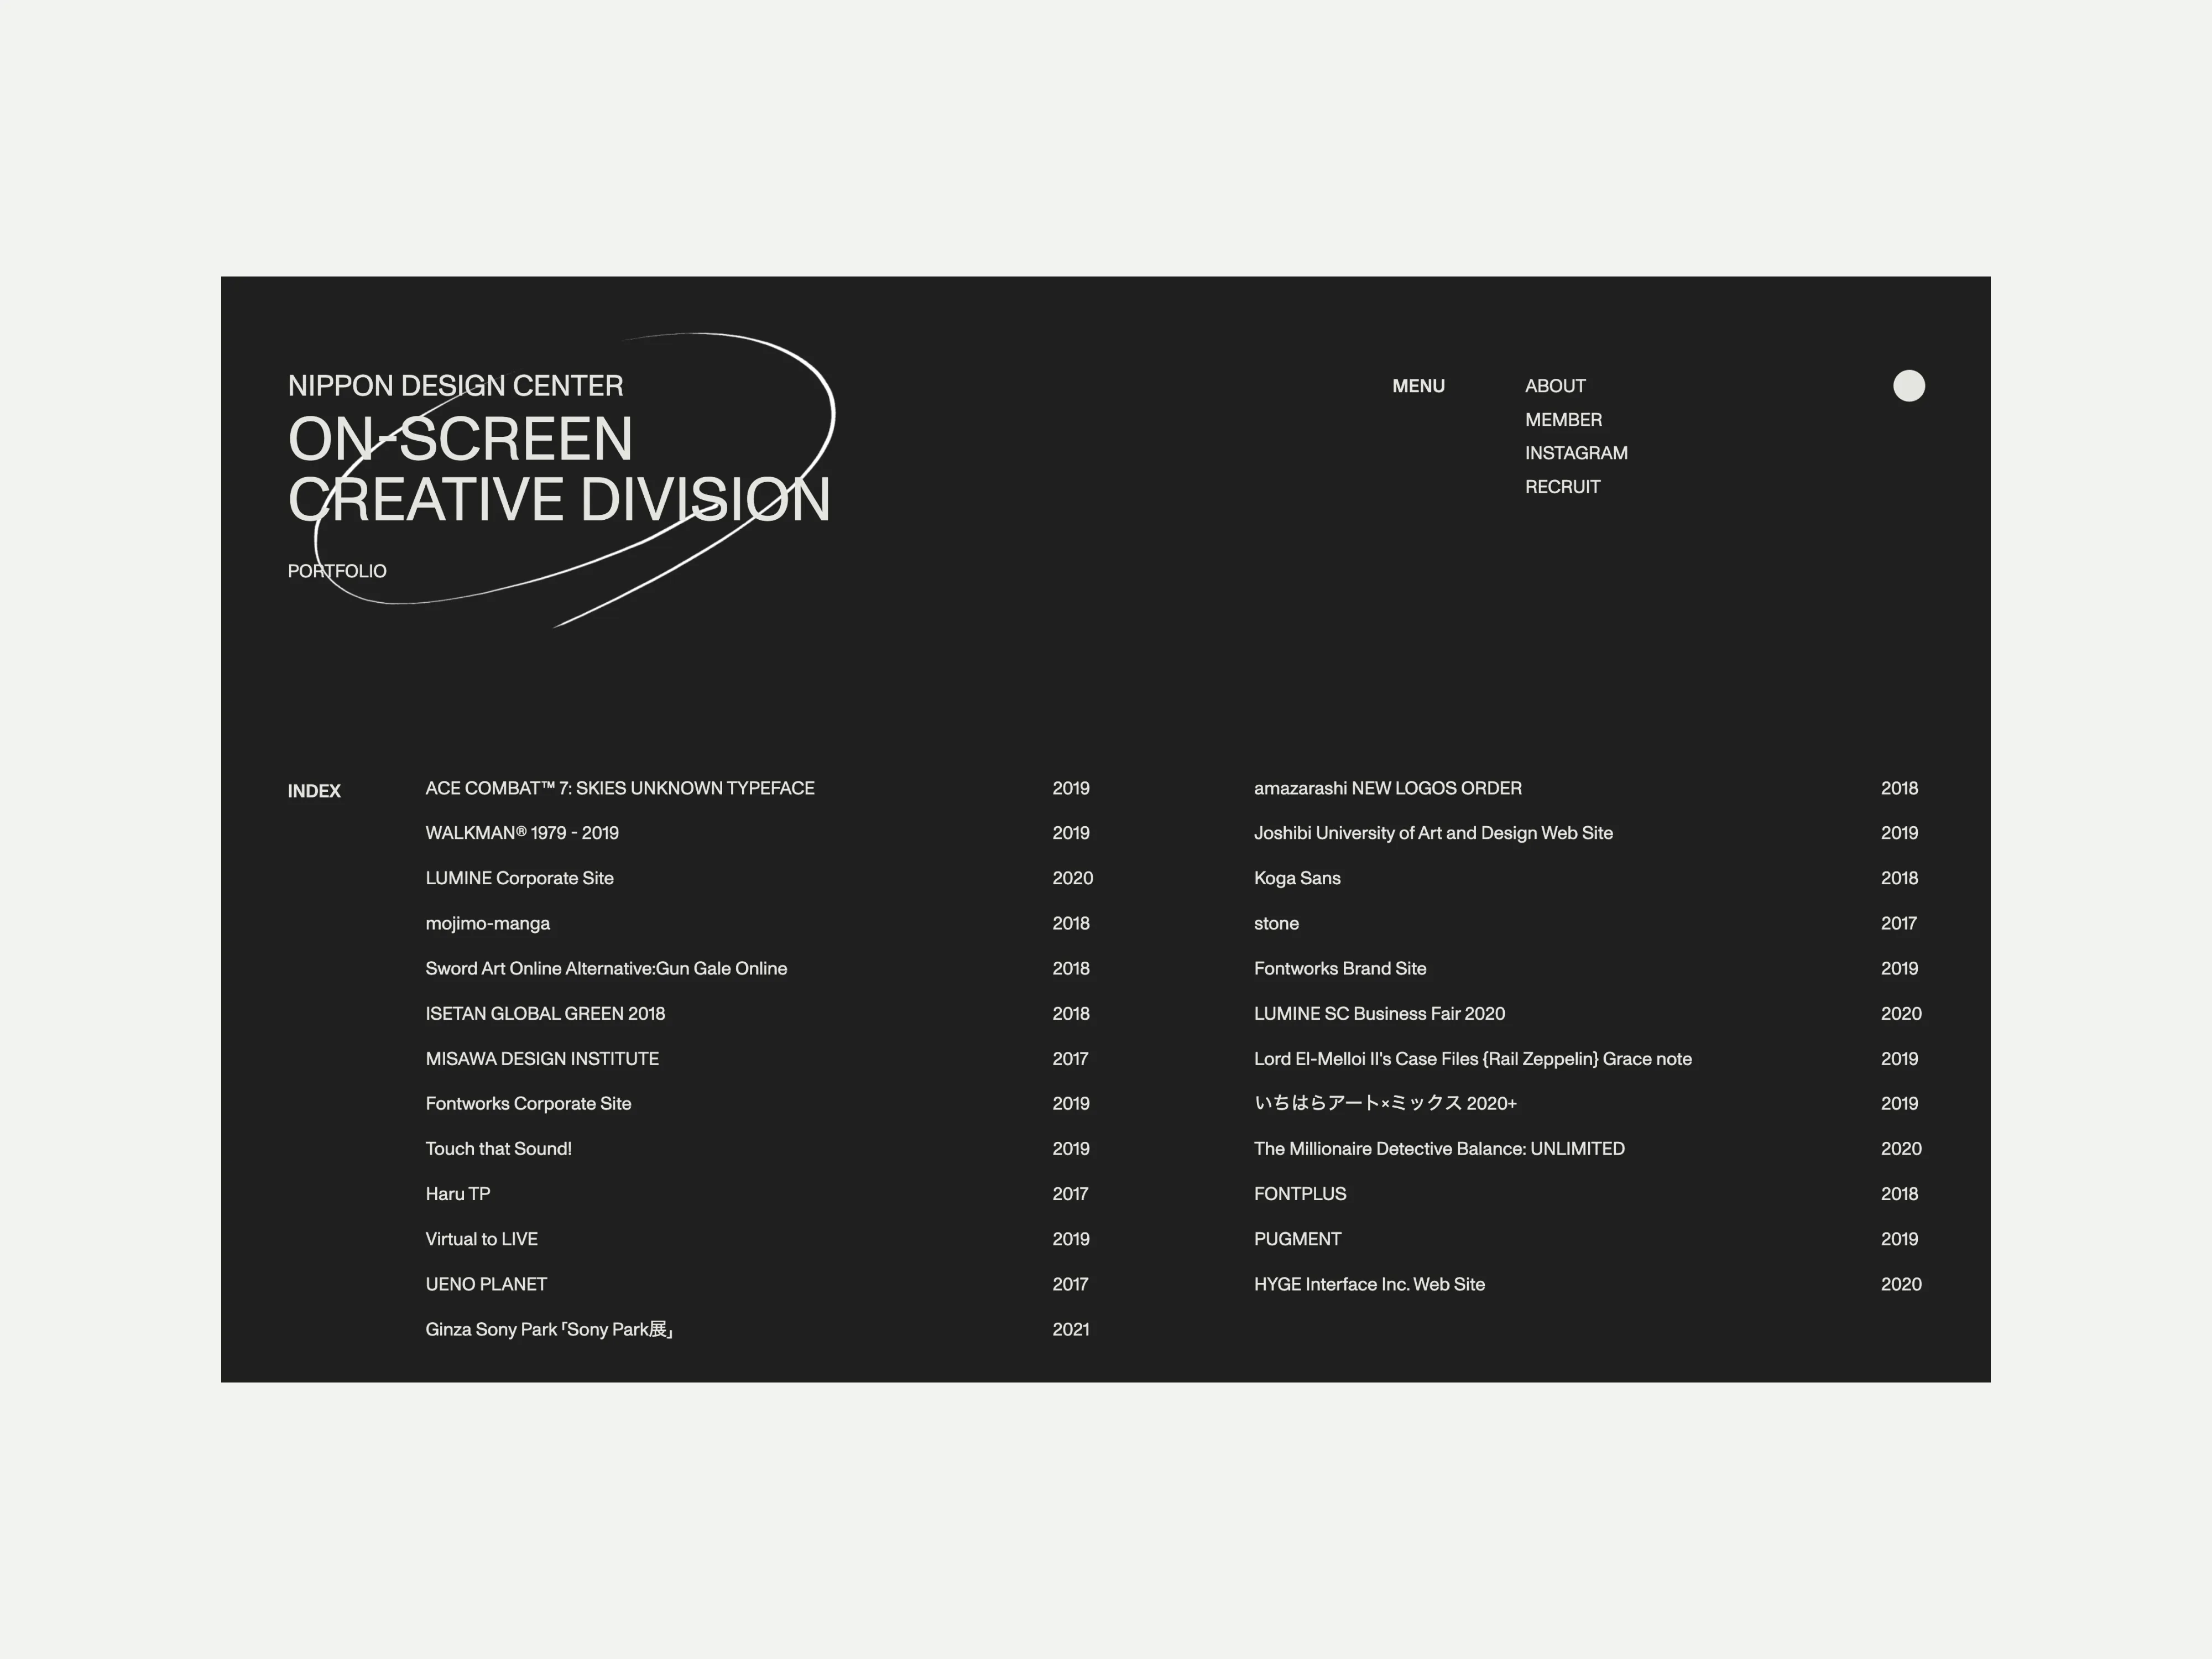Click the ON-SCREEN CREATIVE DIVISION title logo
The image size is (2212, 1659).
(x=558, y=468)
